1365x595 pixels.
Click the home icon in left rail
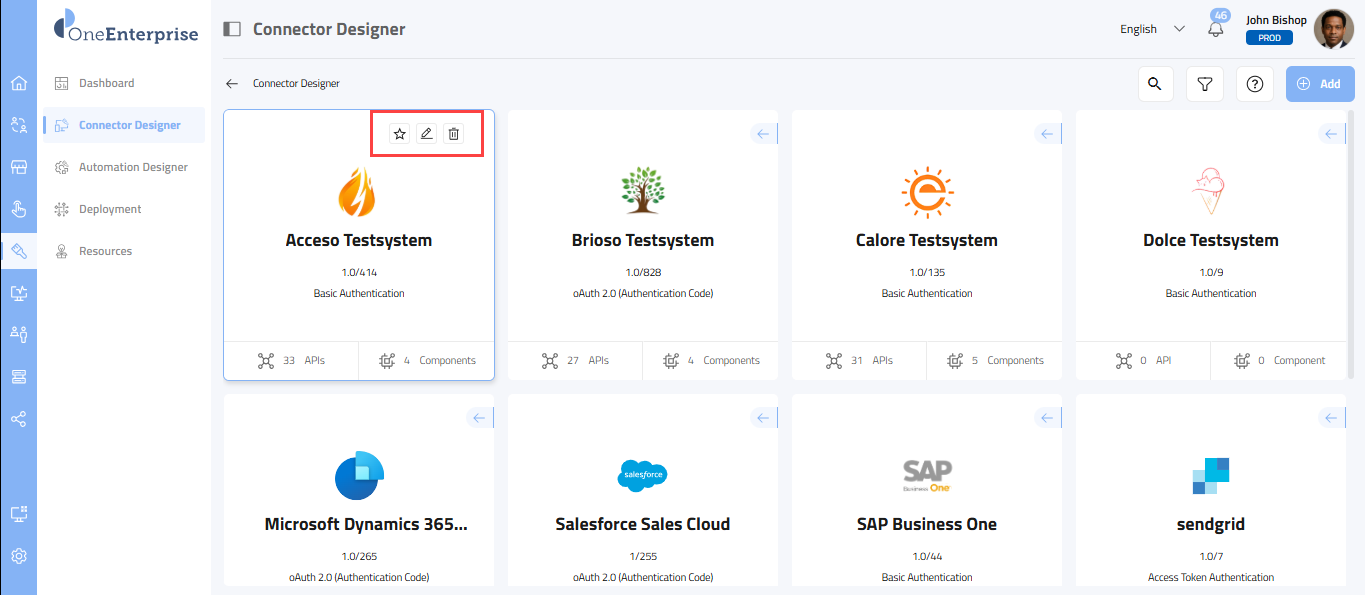pos(18,83)
